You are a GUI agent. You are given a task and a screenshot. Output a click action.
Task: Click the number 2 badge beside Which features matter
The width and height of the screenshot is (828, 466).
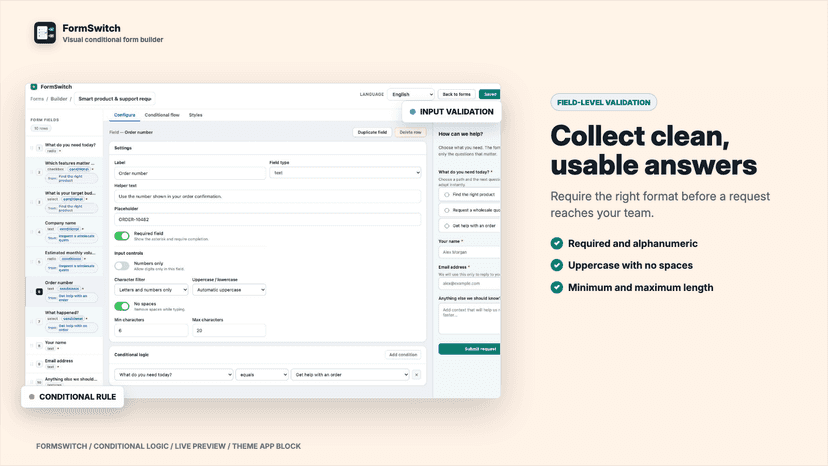[x=39, y=172]
